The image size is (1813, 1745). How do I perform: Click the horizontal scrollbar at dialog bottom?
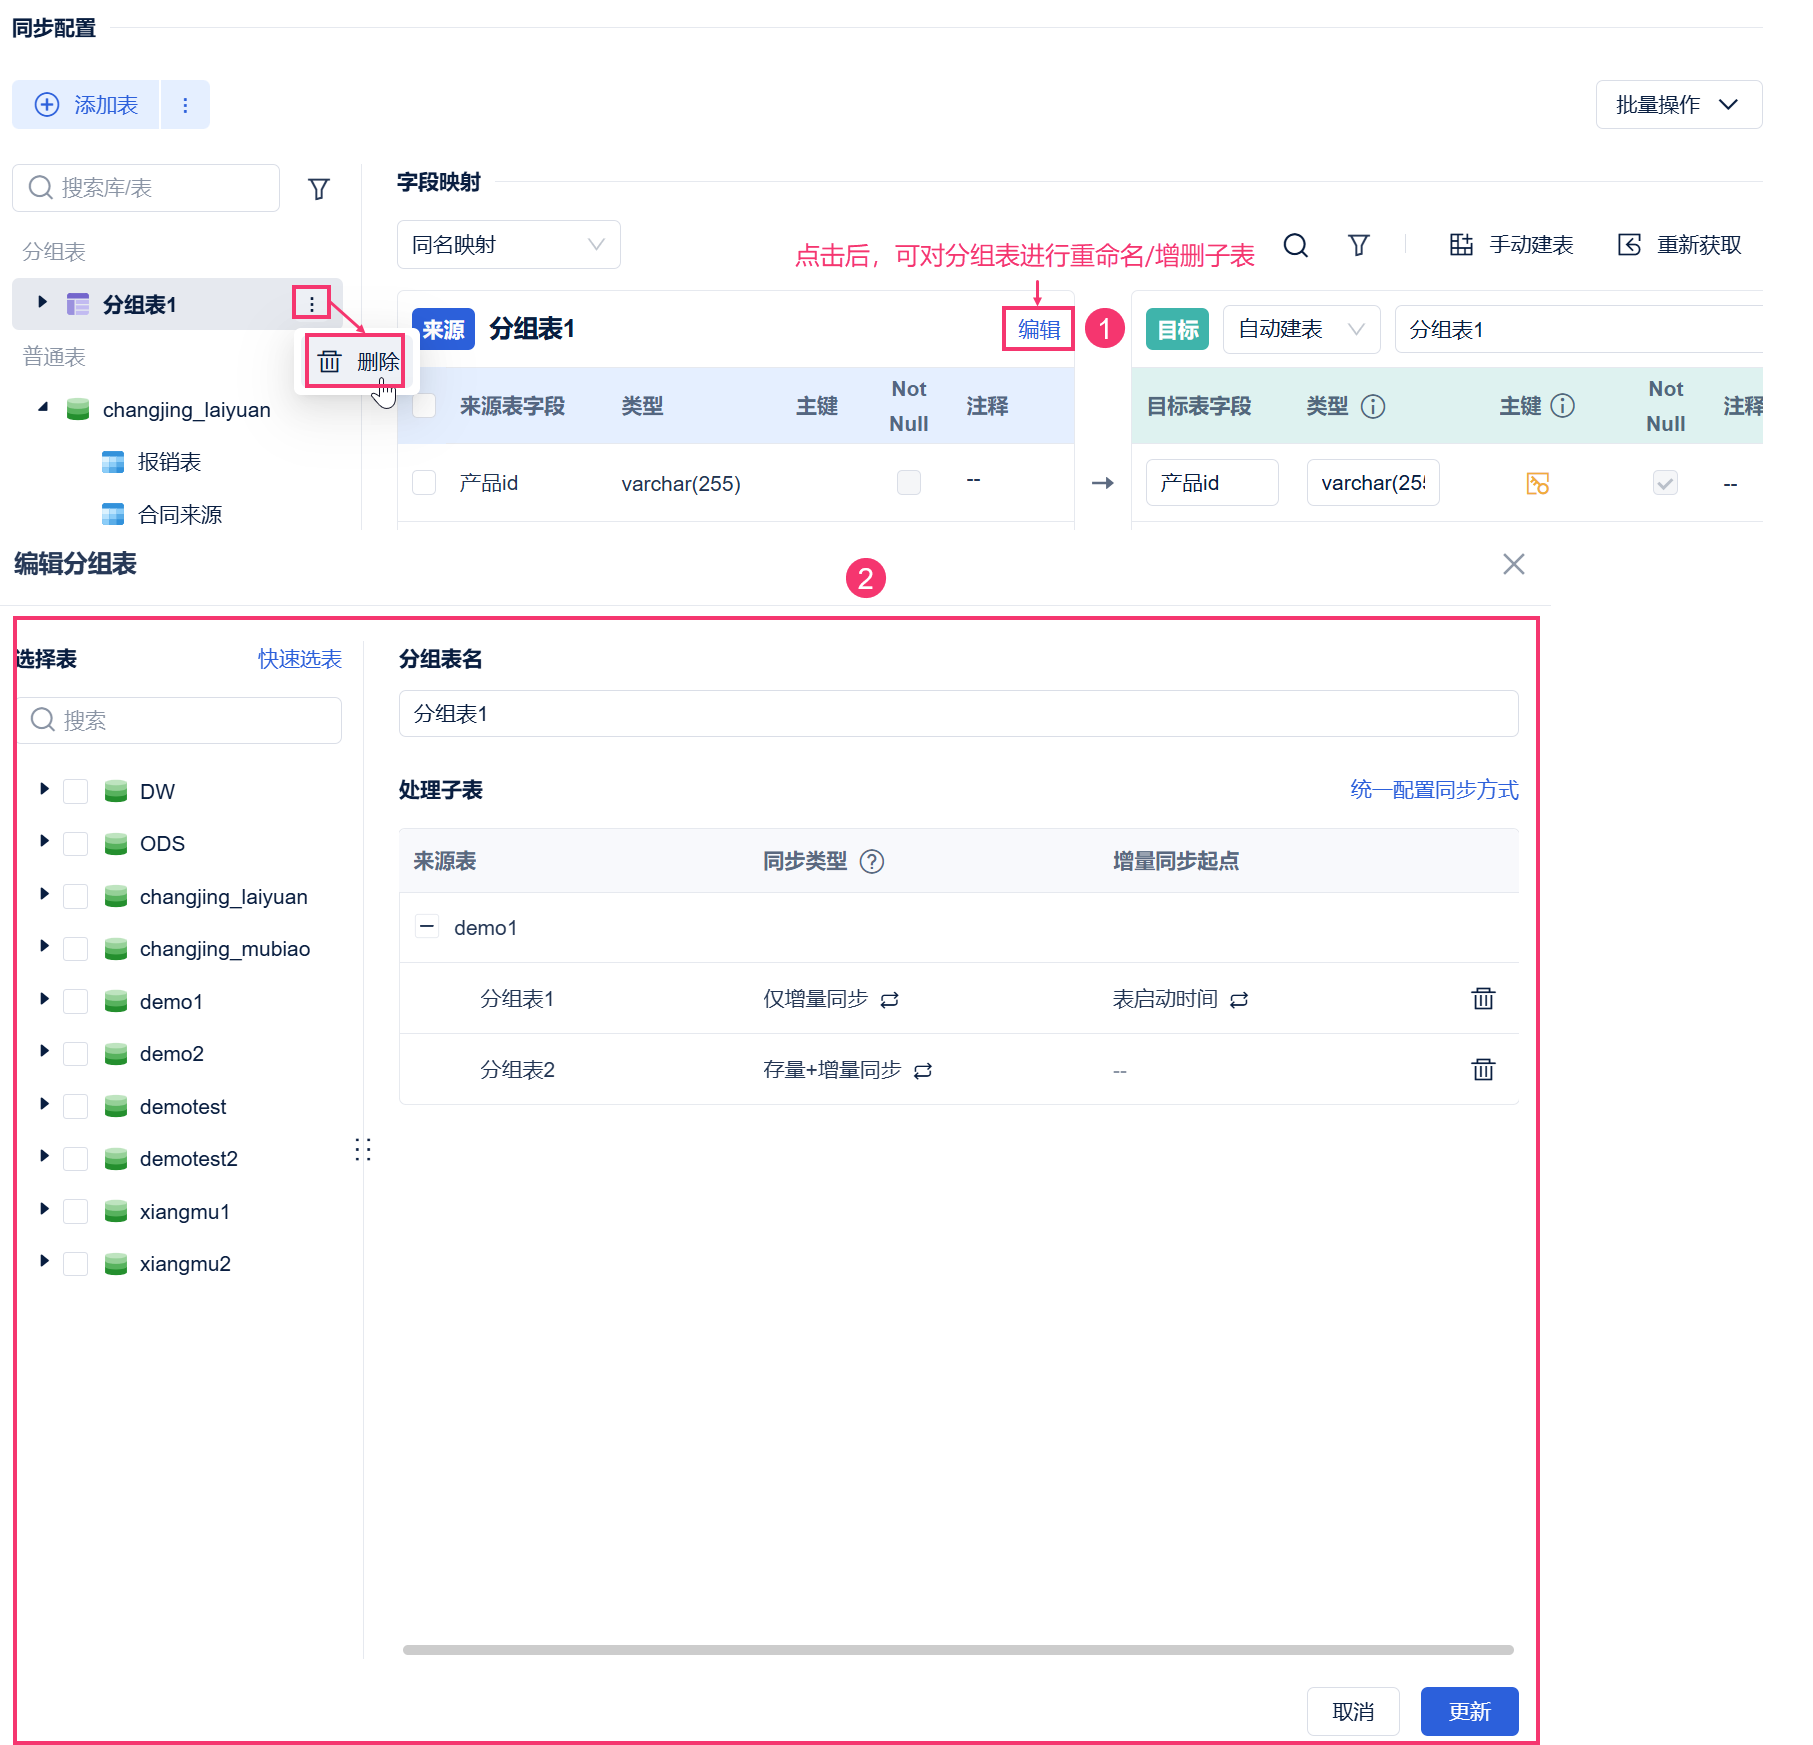pos(958,1650)
